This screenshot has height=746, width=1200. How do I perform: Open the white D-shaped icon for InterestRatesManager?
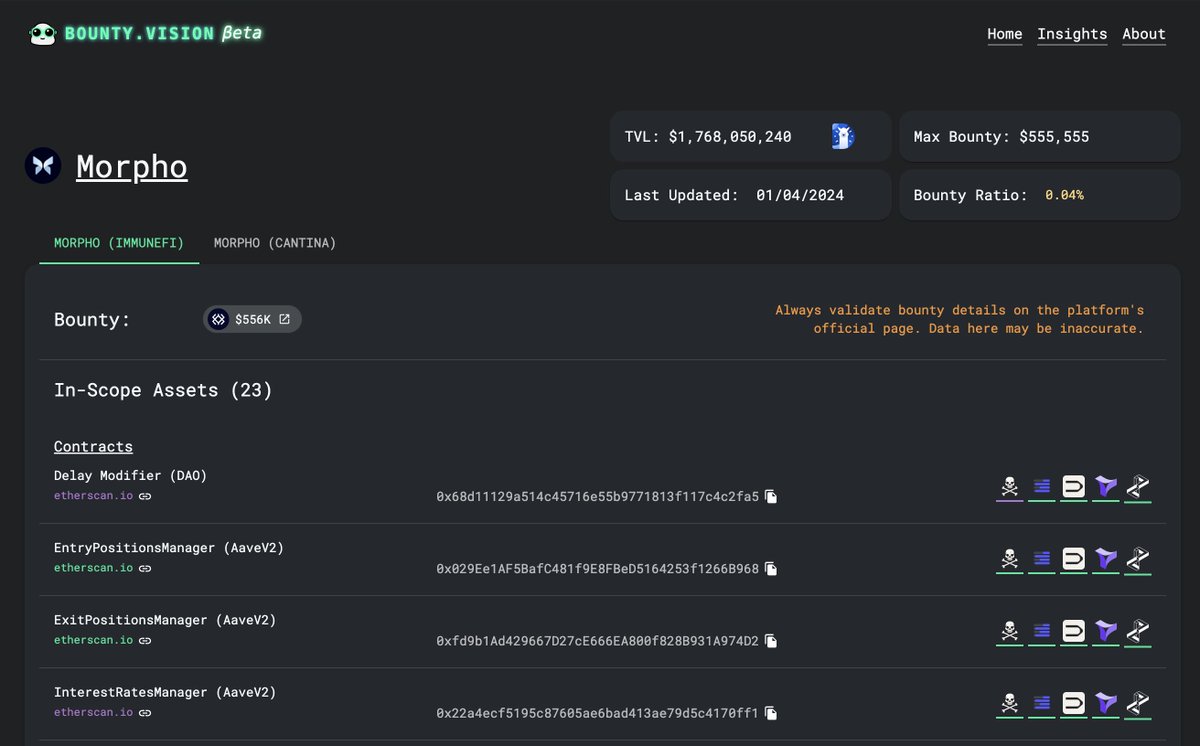tap(1074, 703)
